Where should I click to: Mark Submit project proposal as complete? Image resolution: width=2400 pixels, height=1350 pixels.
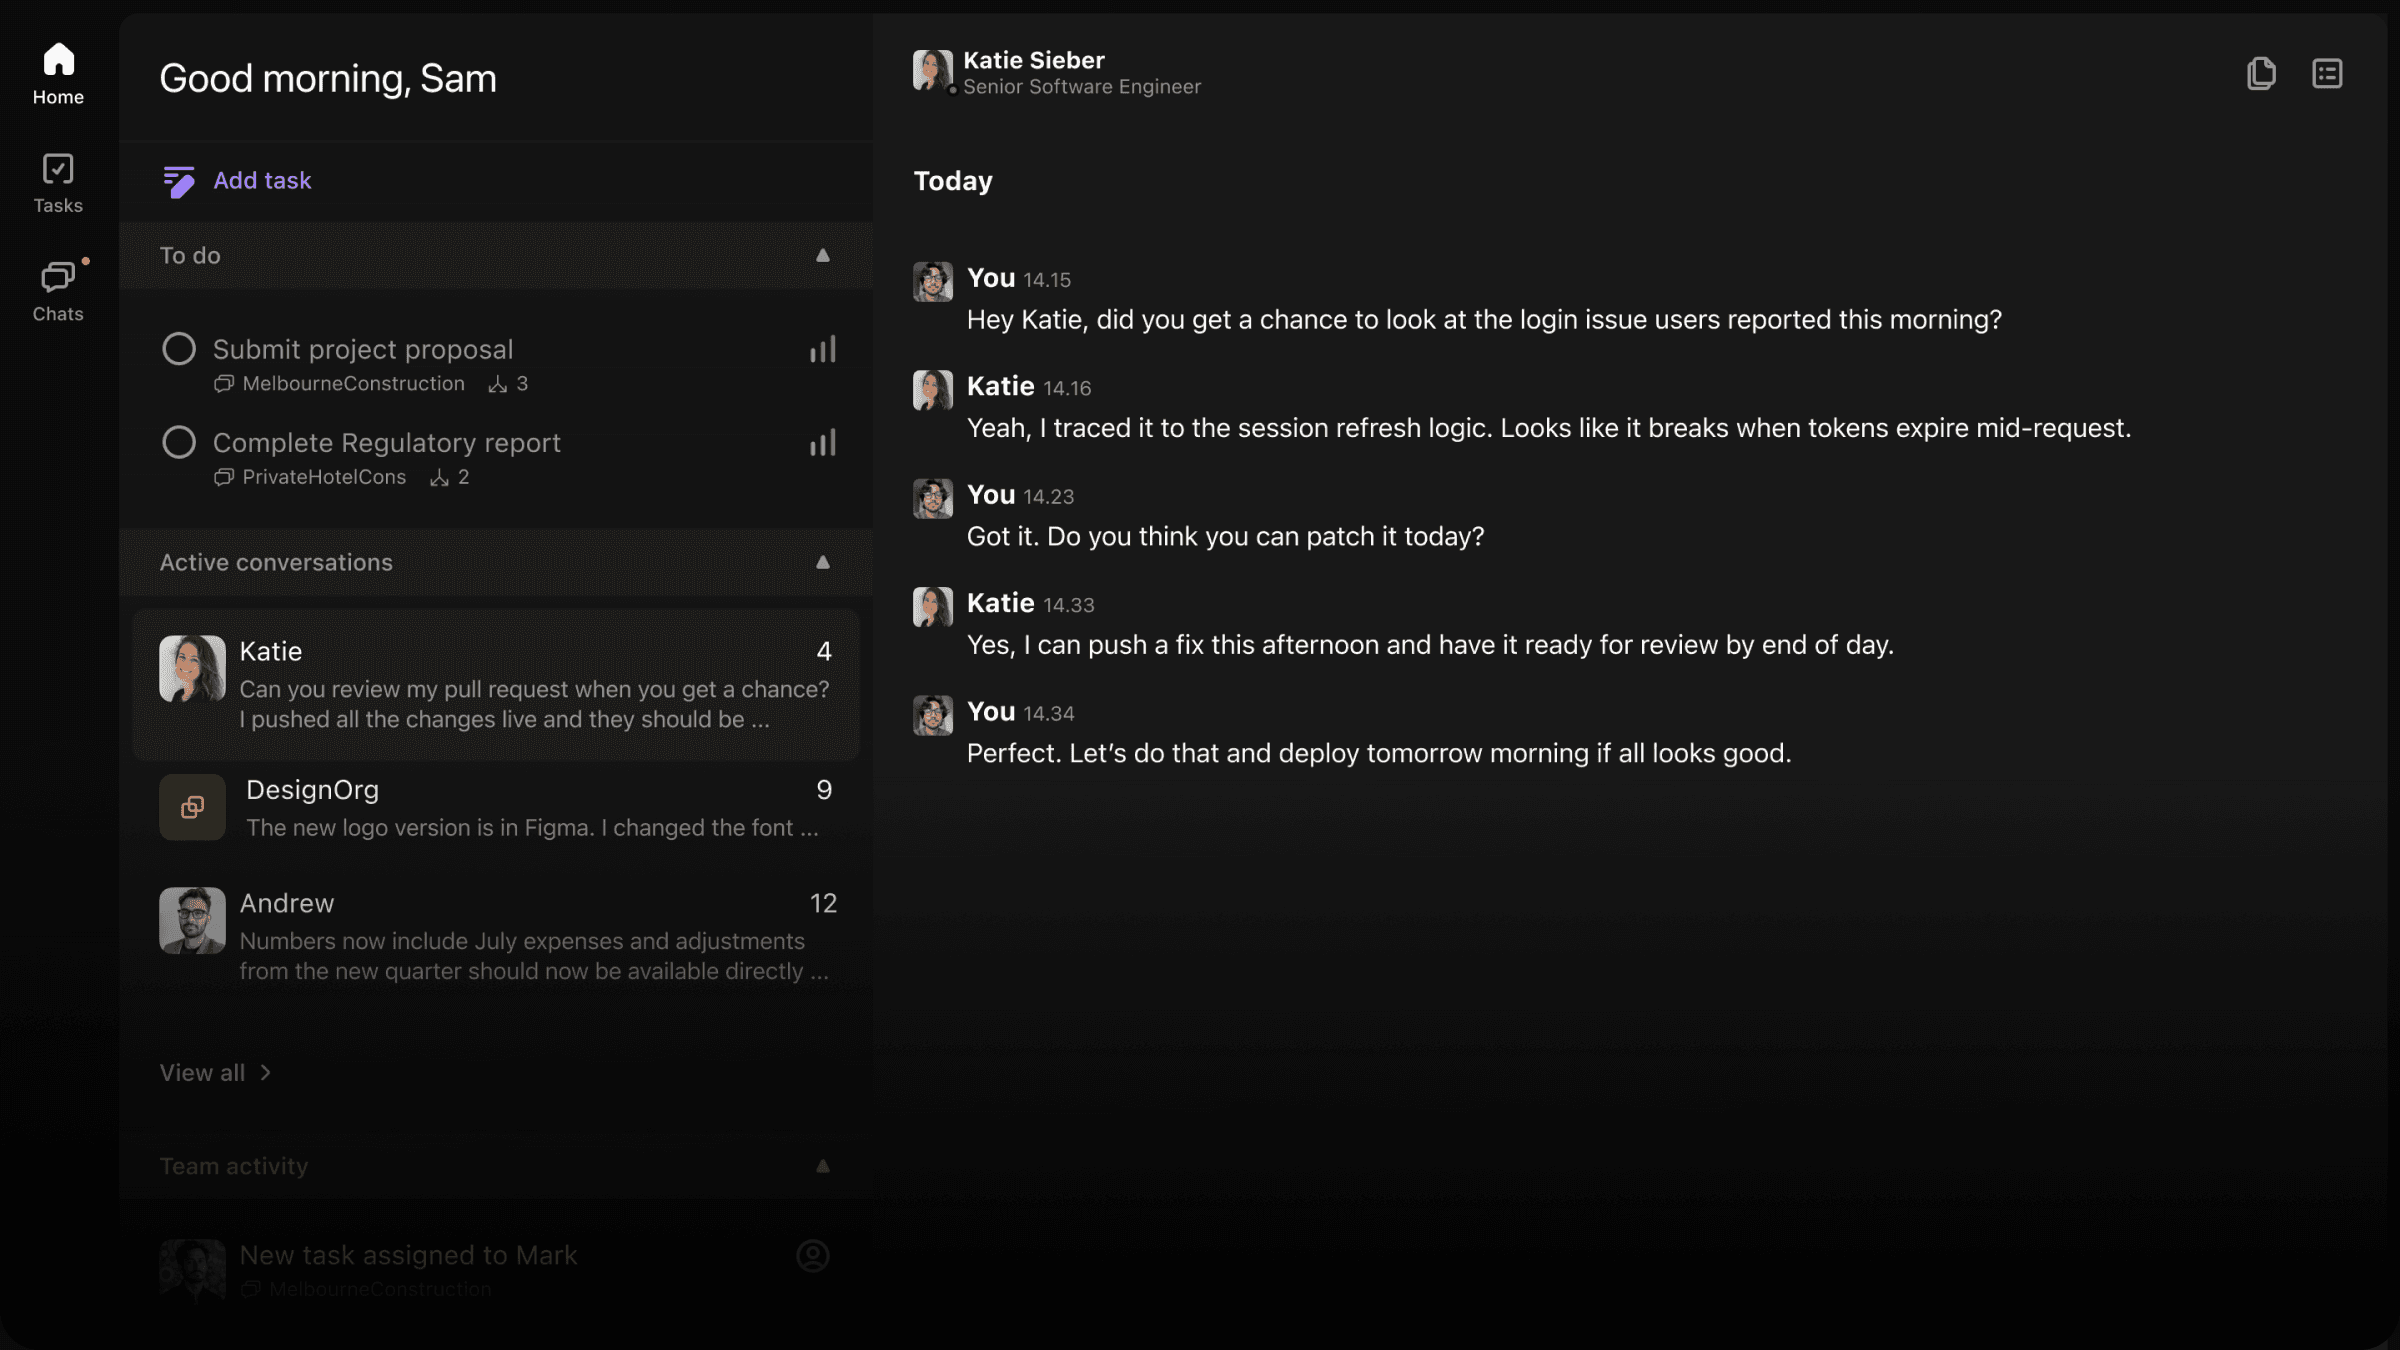coord(179,348)
